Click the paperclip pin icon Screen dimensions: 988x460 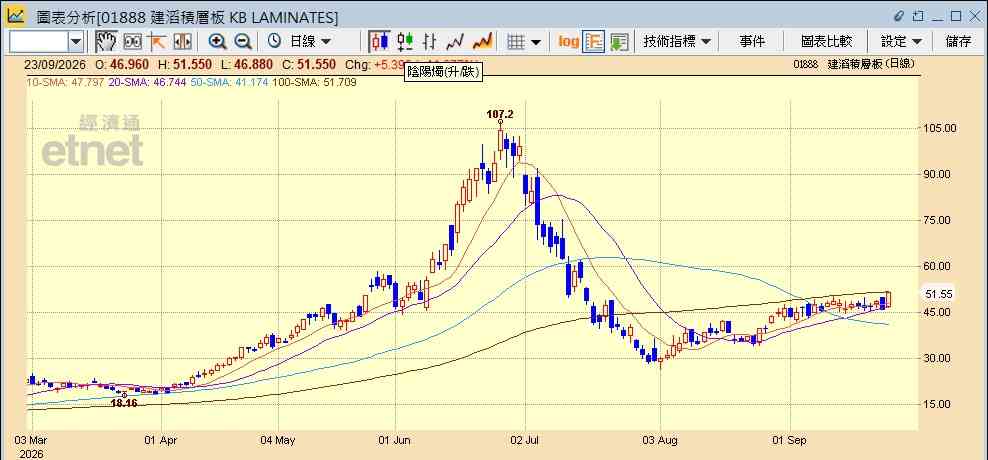tap(900, 16)
